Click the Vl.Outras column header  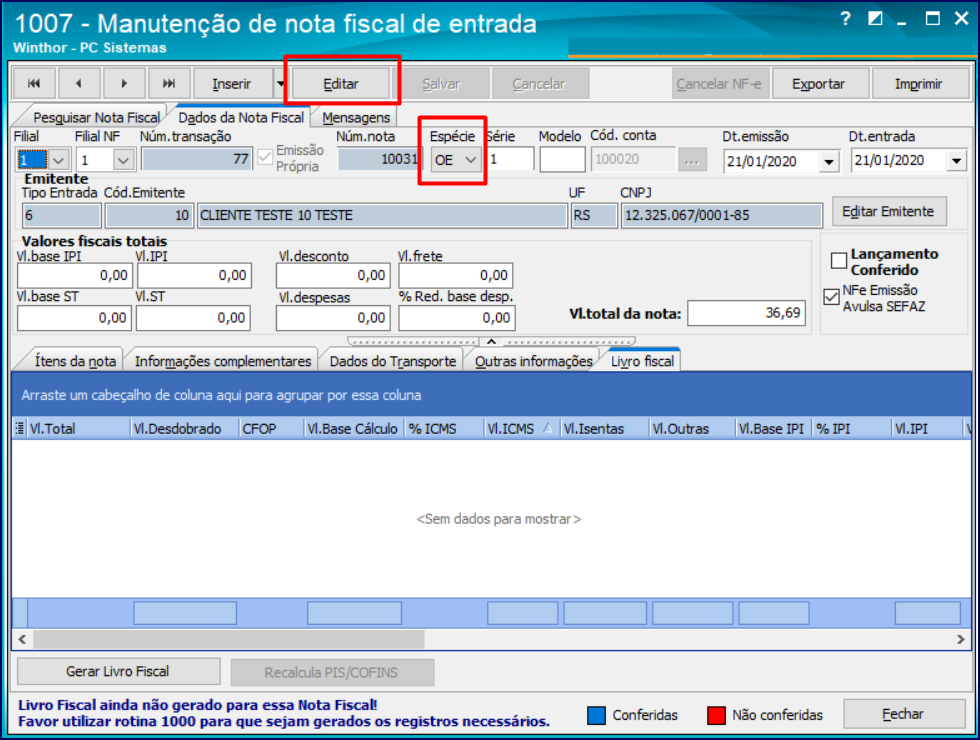692,429
